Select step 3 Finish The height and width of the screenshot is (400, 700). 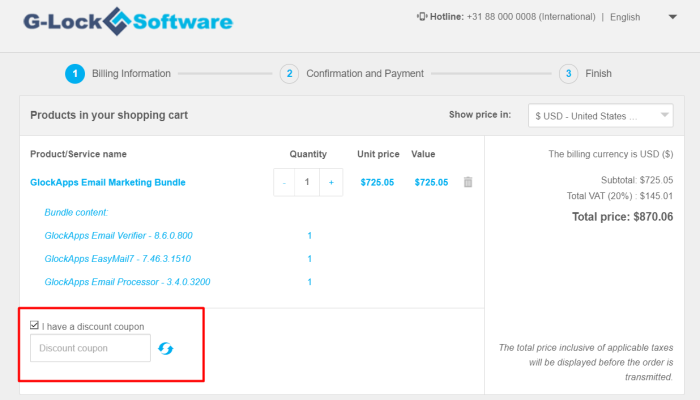585,74
